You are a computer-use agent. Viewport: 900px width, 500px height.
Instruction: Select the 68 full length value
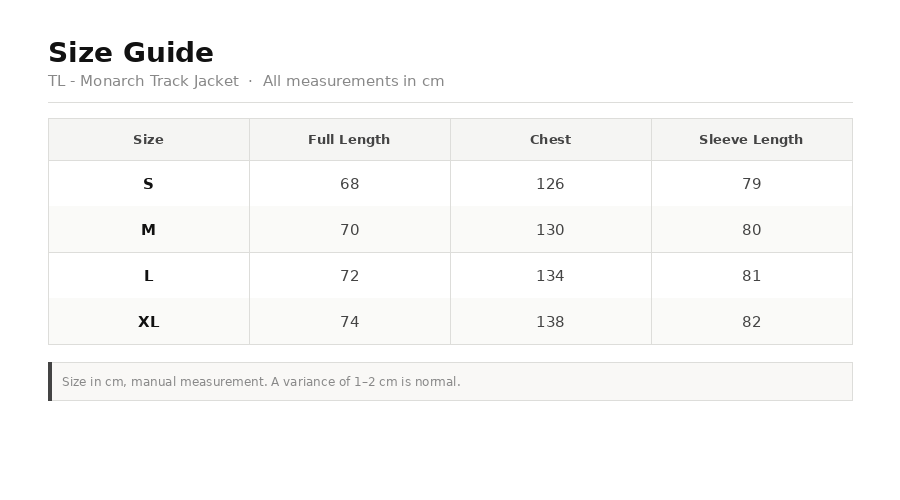coord(350,184)
